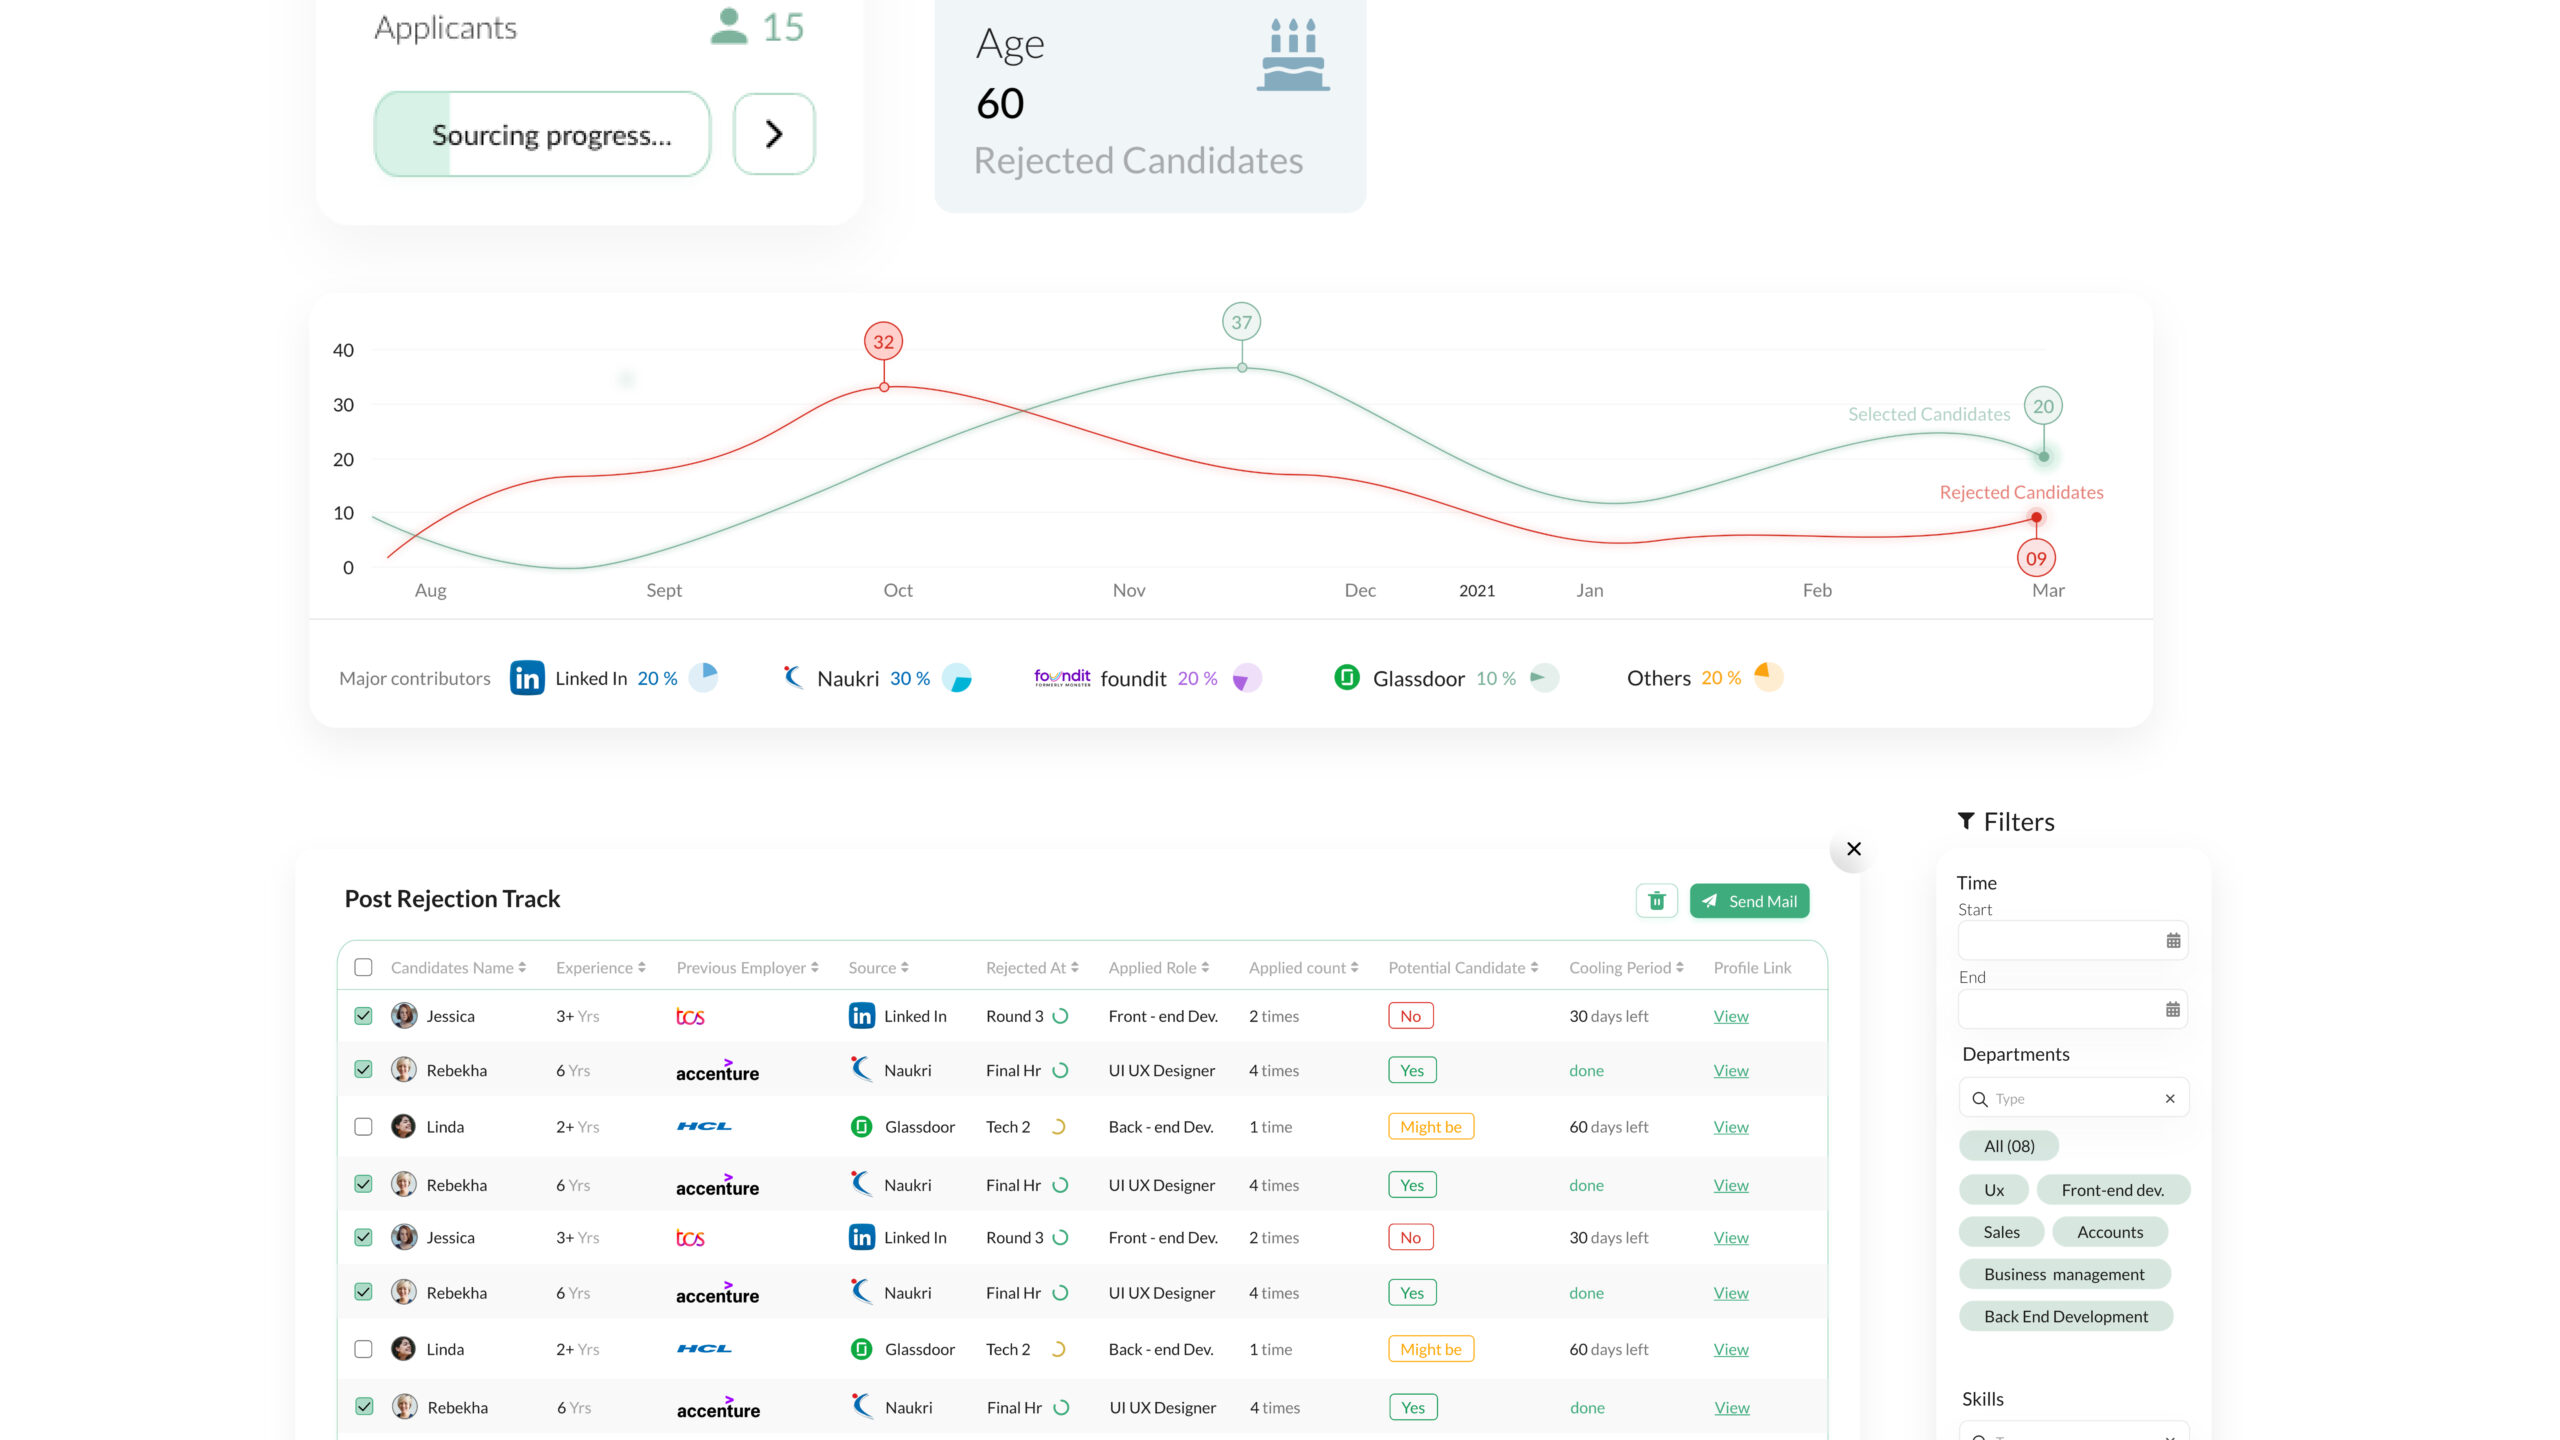This screenshot has width=2560, height=1440.
Task: Check the first Linda row checkbox
Action: 363,1127
